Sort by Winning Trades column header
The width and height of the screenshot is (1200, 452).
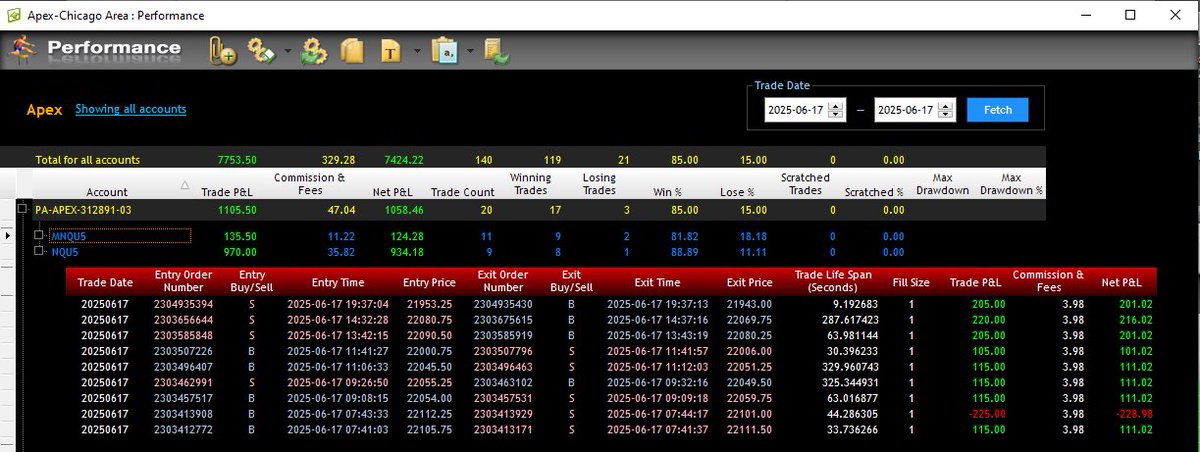point(531,184)
